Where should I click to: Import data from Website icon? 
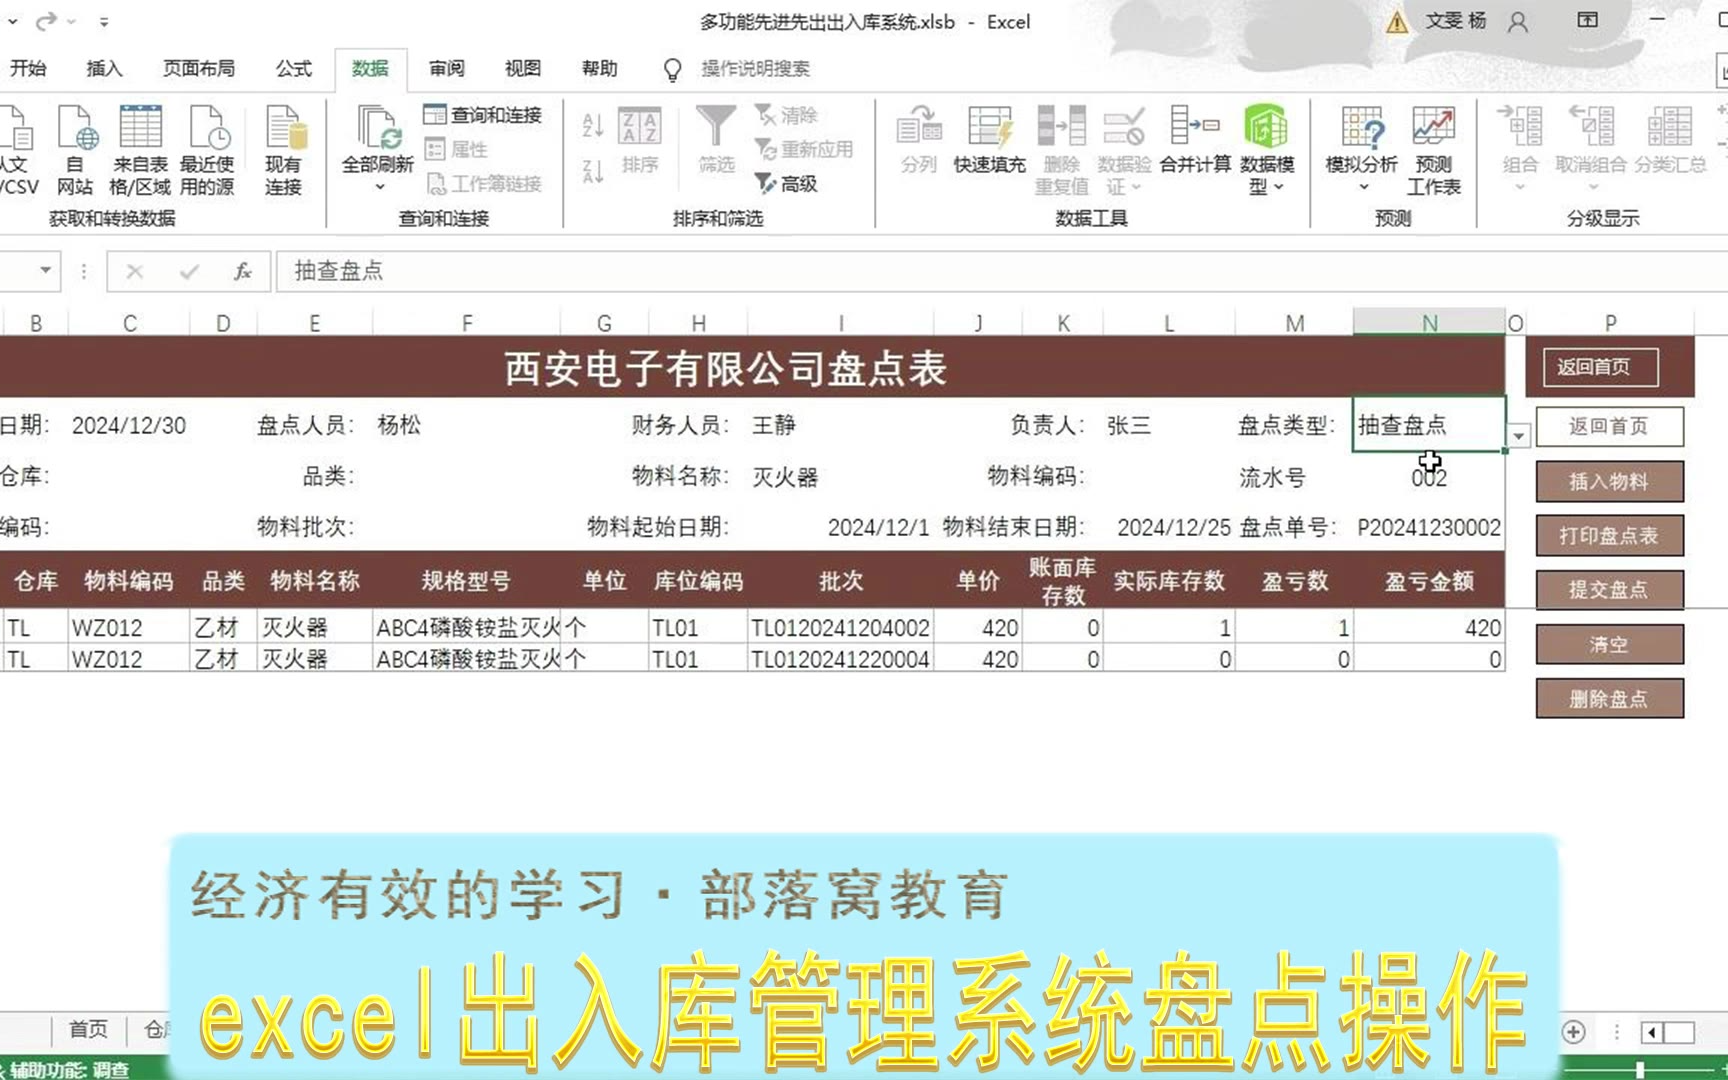[x=75, y=150]
